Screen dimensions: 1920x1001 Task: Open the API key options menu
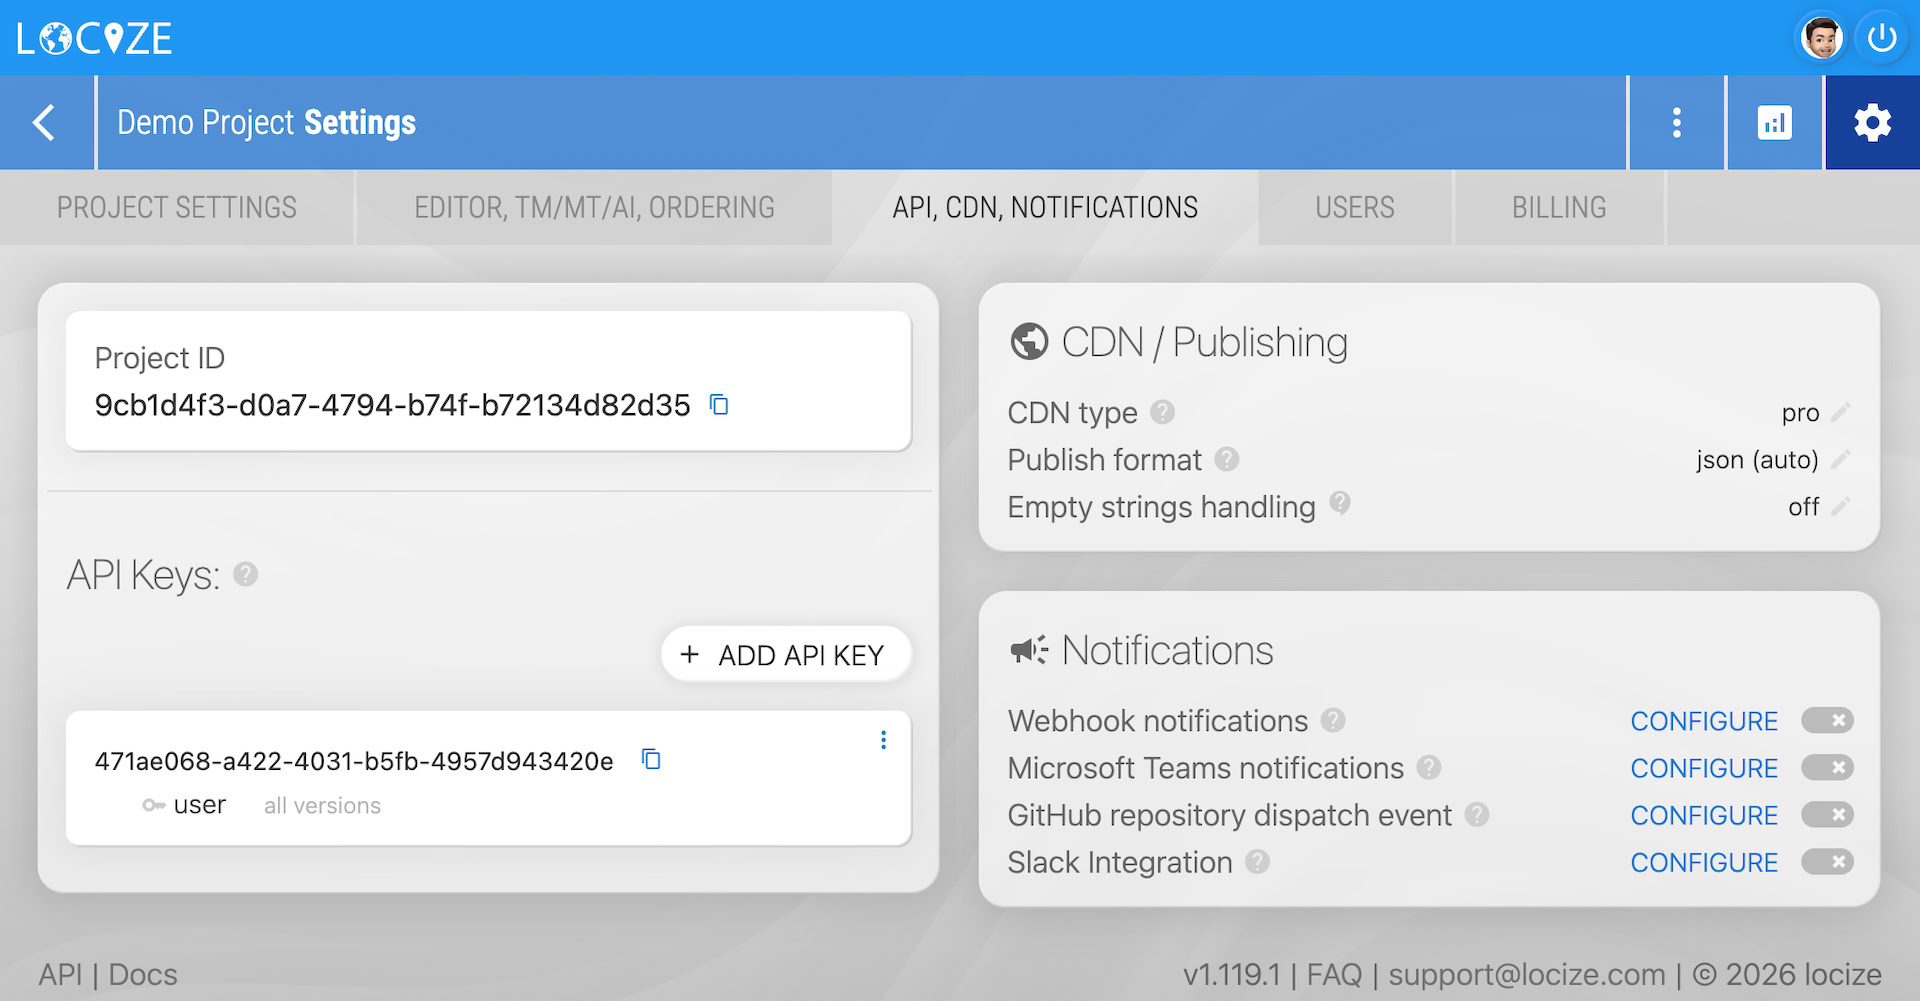(x=883, y=740)
